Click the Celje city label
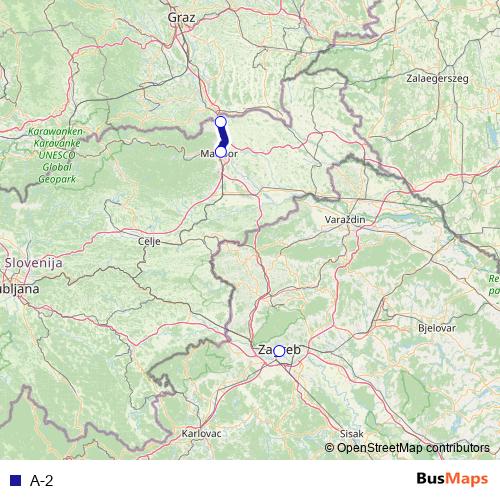The height and width of the screenshot is (500, 500). coord(149,241)
